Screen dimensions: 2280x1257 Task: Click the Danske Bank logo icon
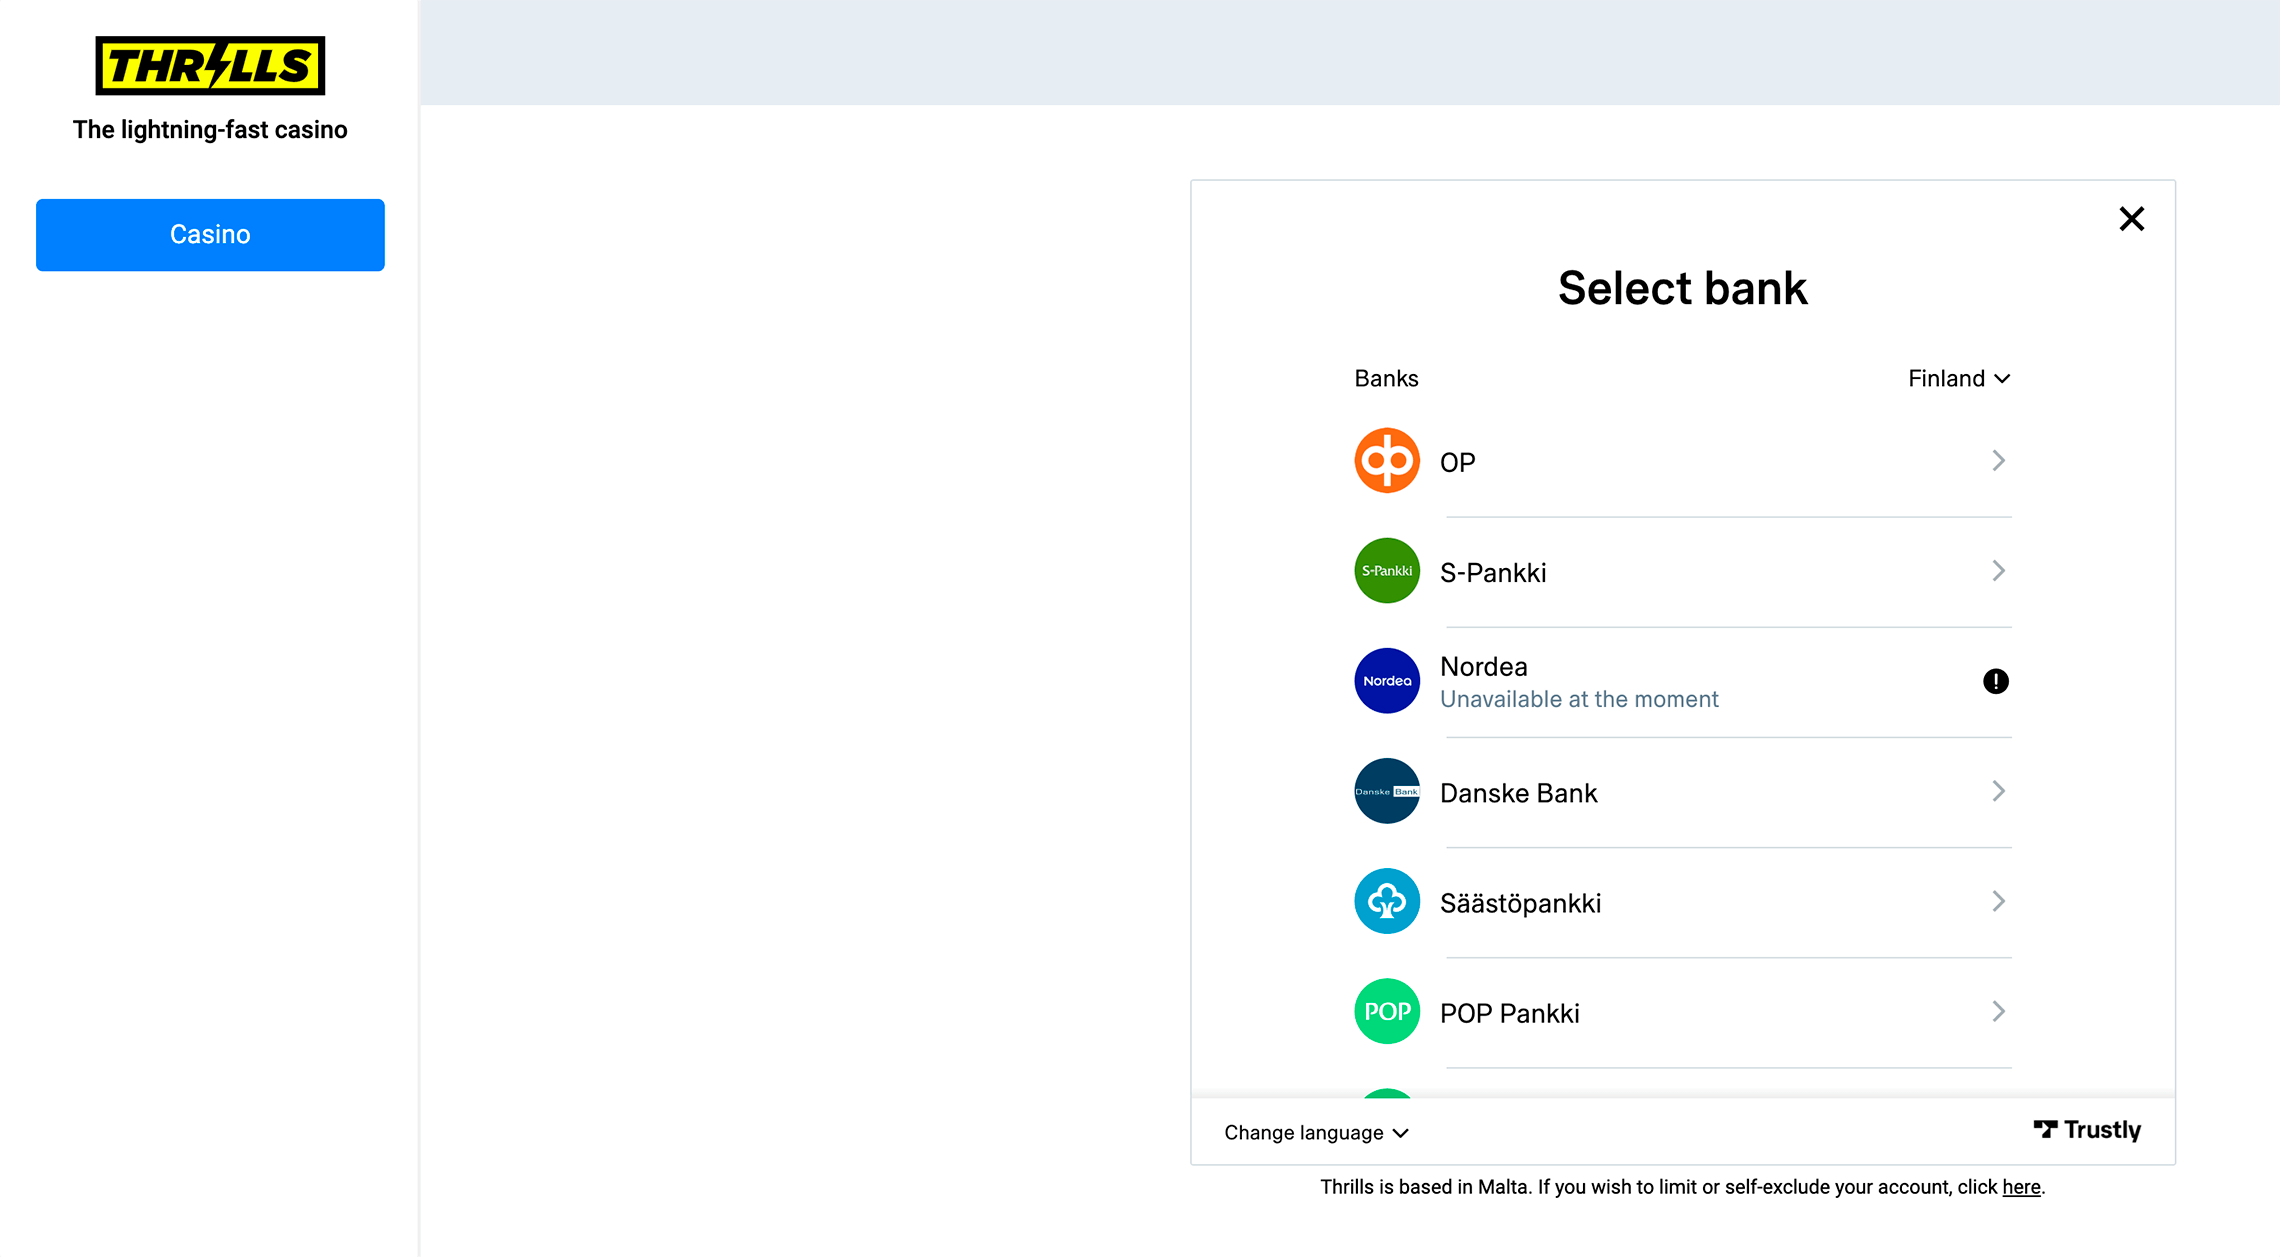(1386, 791)
